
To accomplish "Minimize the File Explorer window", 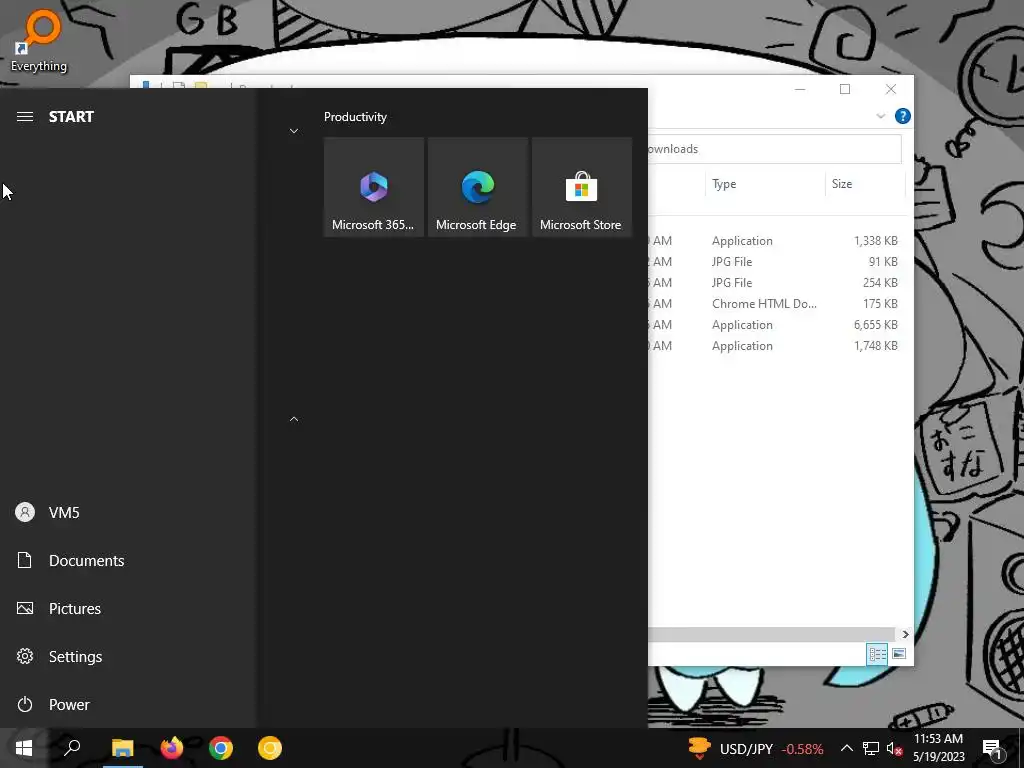I will (x=800, y=89).
